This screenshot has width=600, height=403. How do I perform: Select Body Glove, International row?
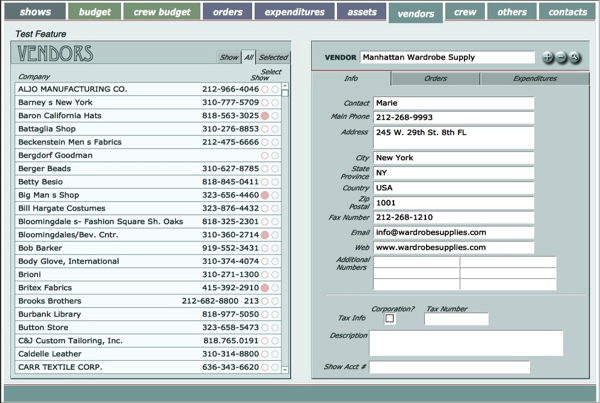click(148, 261)
